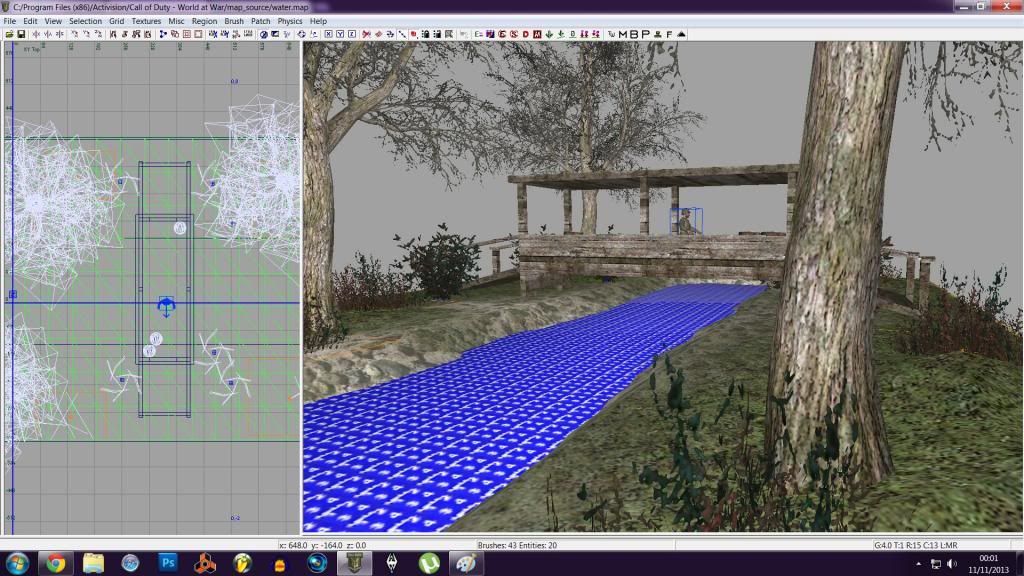Image resolution: width=1024 pixels, height=576 pixels.
Task: Click the volume speaker icon in the system tray
Action: click(x=952, y=564)
